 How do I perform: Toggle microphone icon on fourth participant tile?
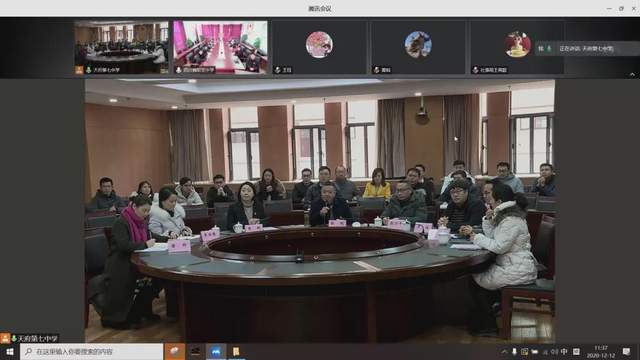(x=376, y=70)
